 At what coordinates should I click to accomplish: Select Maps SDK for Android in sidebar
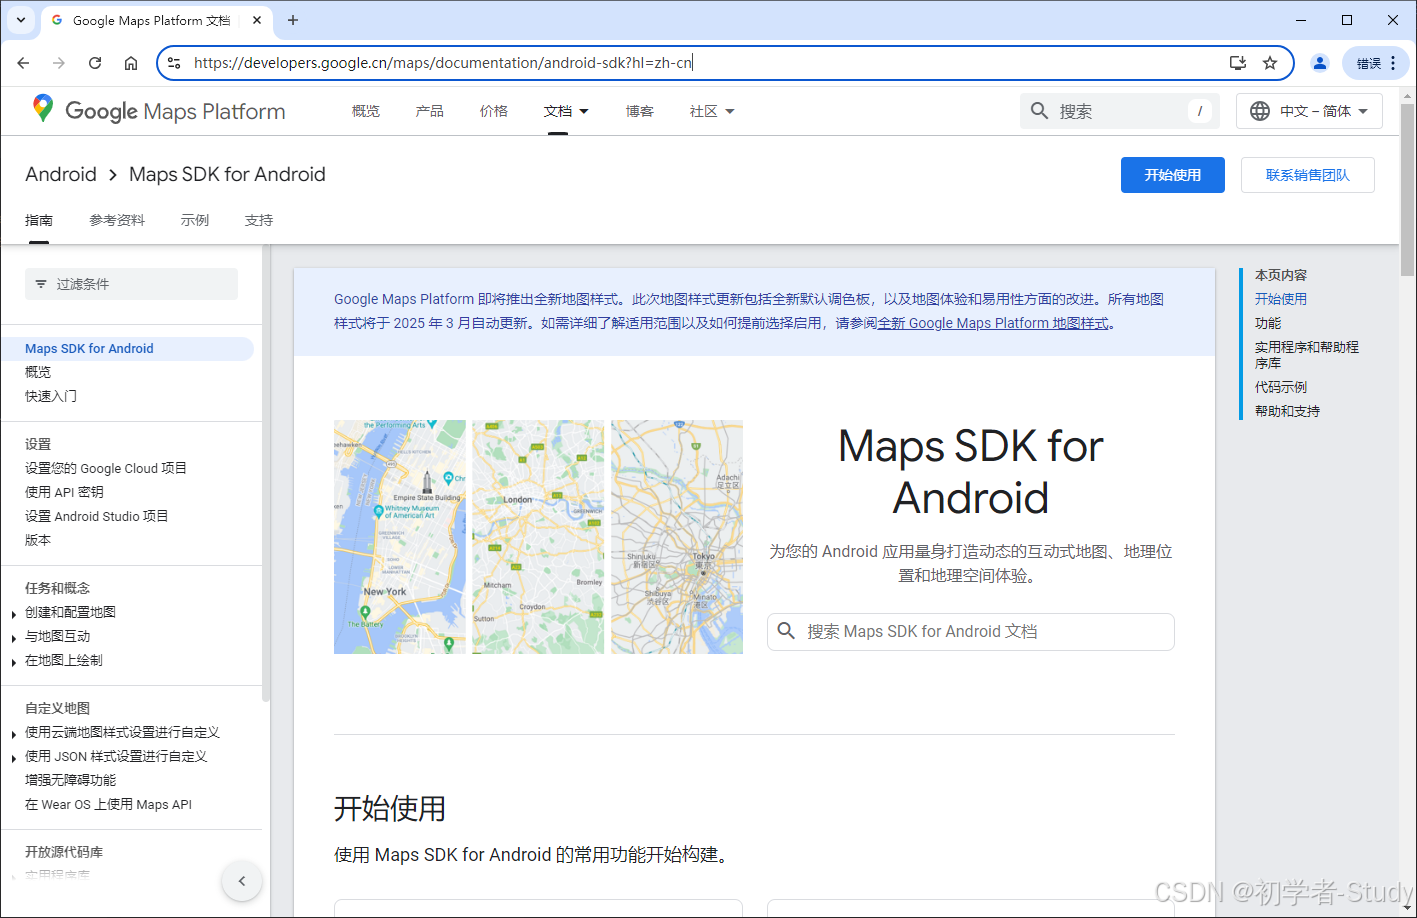click(x=127, y=349)
